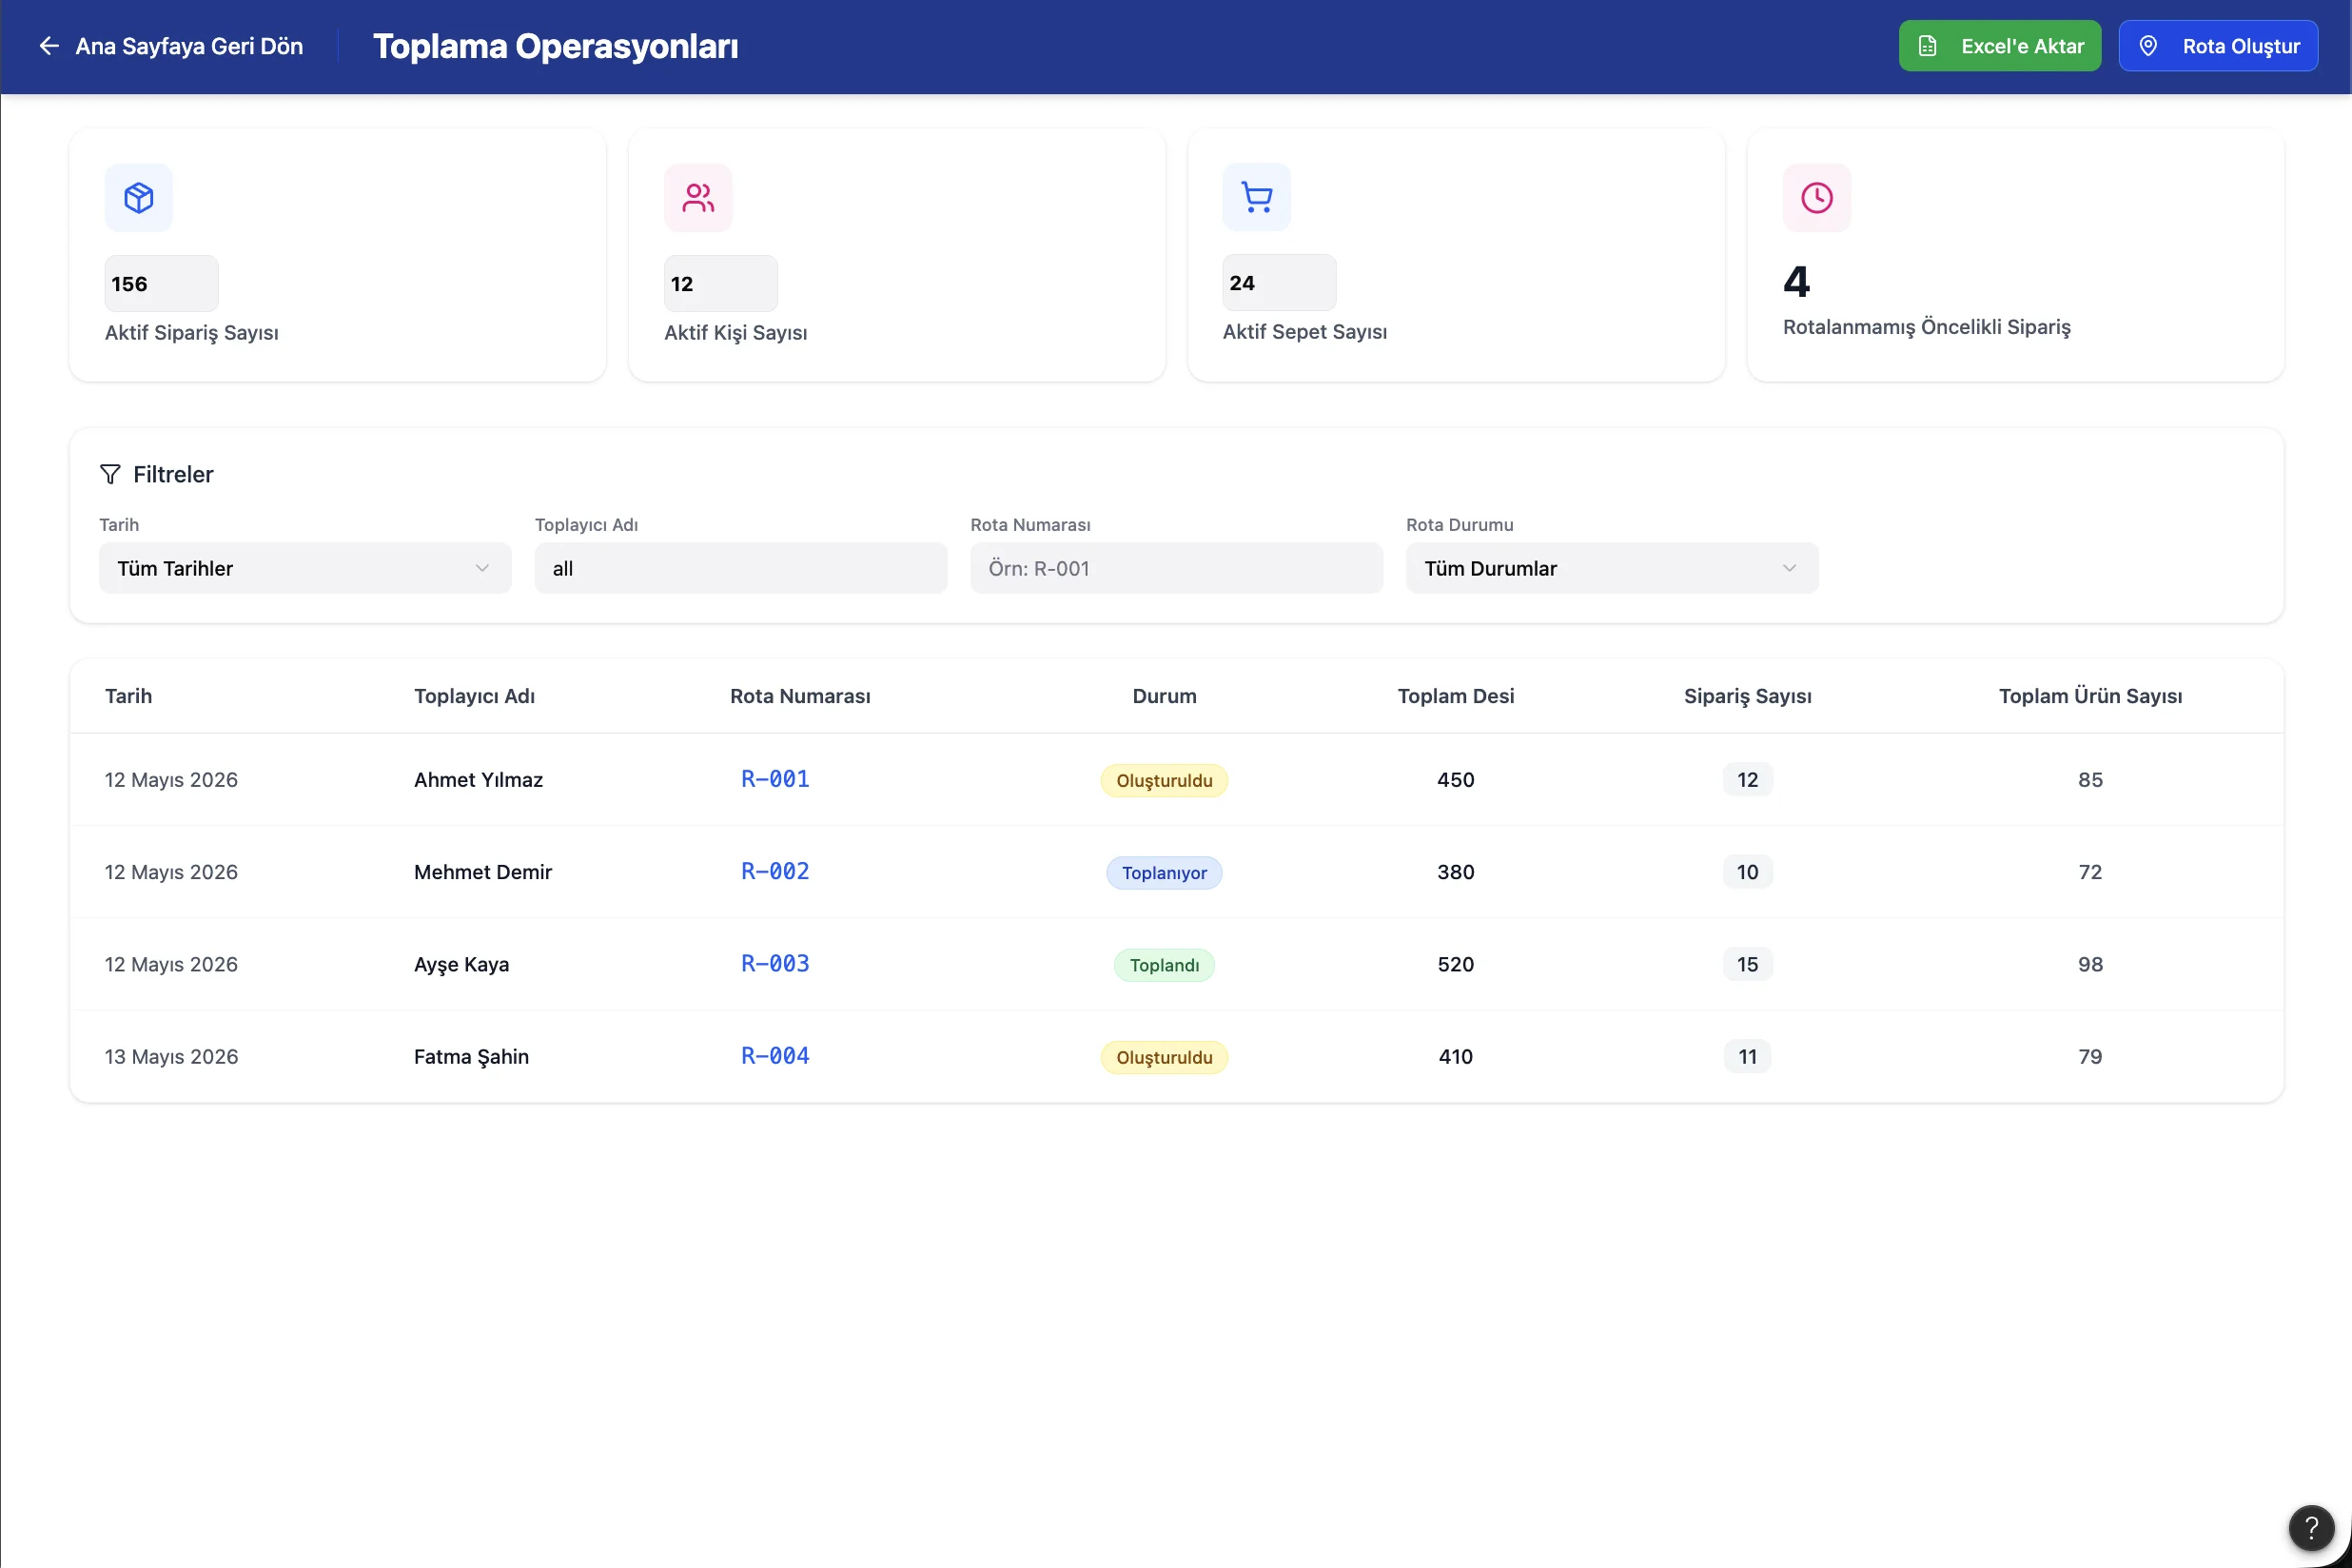Open route R-001 link
The height and width of the screenshot is (1568, 2352).
pos(775,779)
